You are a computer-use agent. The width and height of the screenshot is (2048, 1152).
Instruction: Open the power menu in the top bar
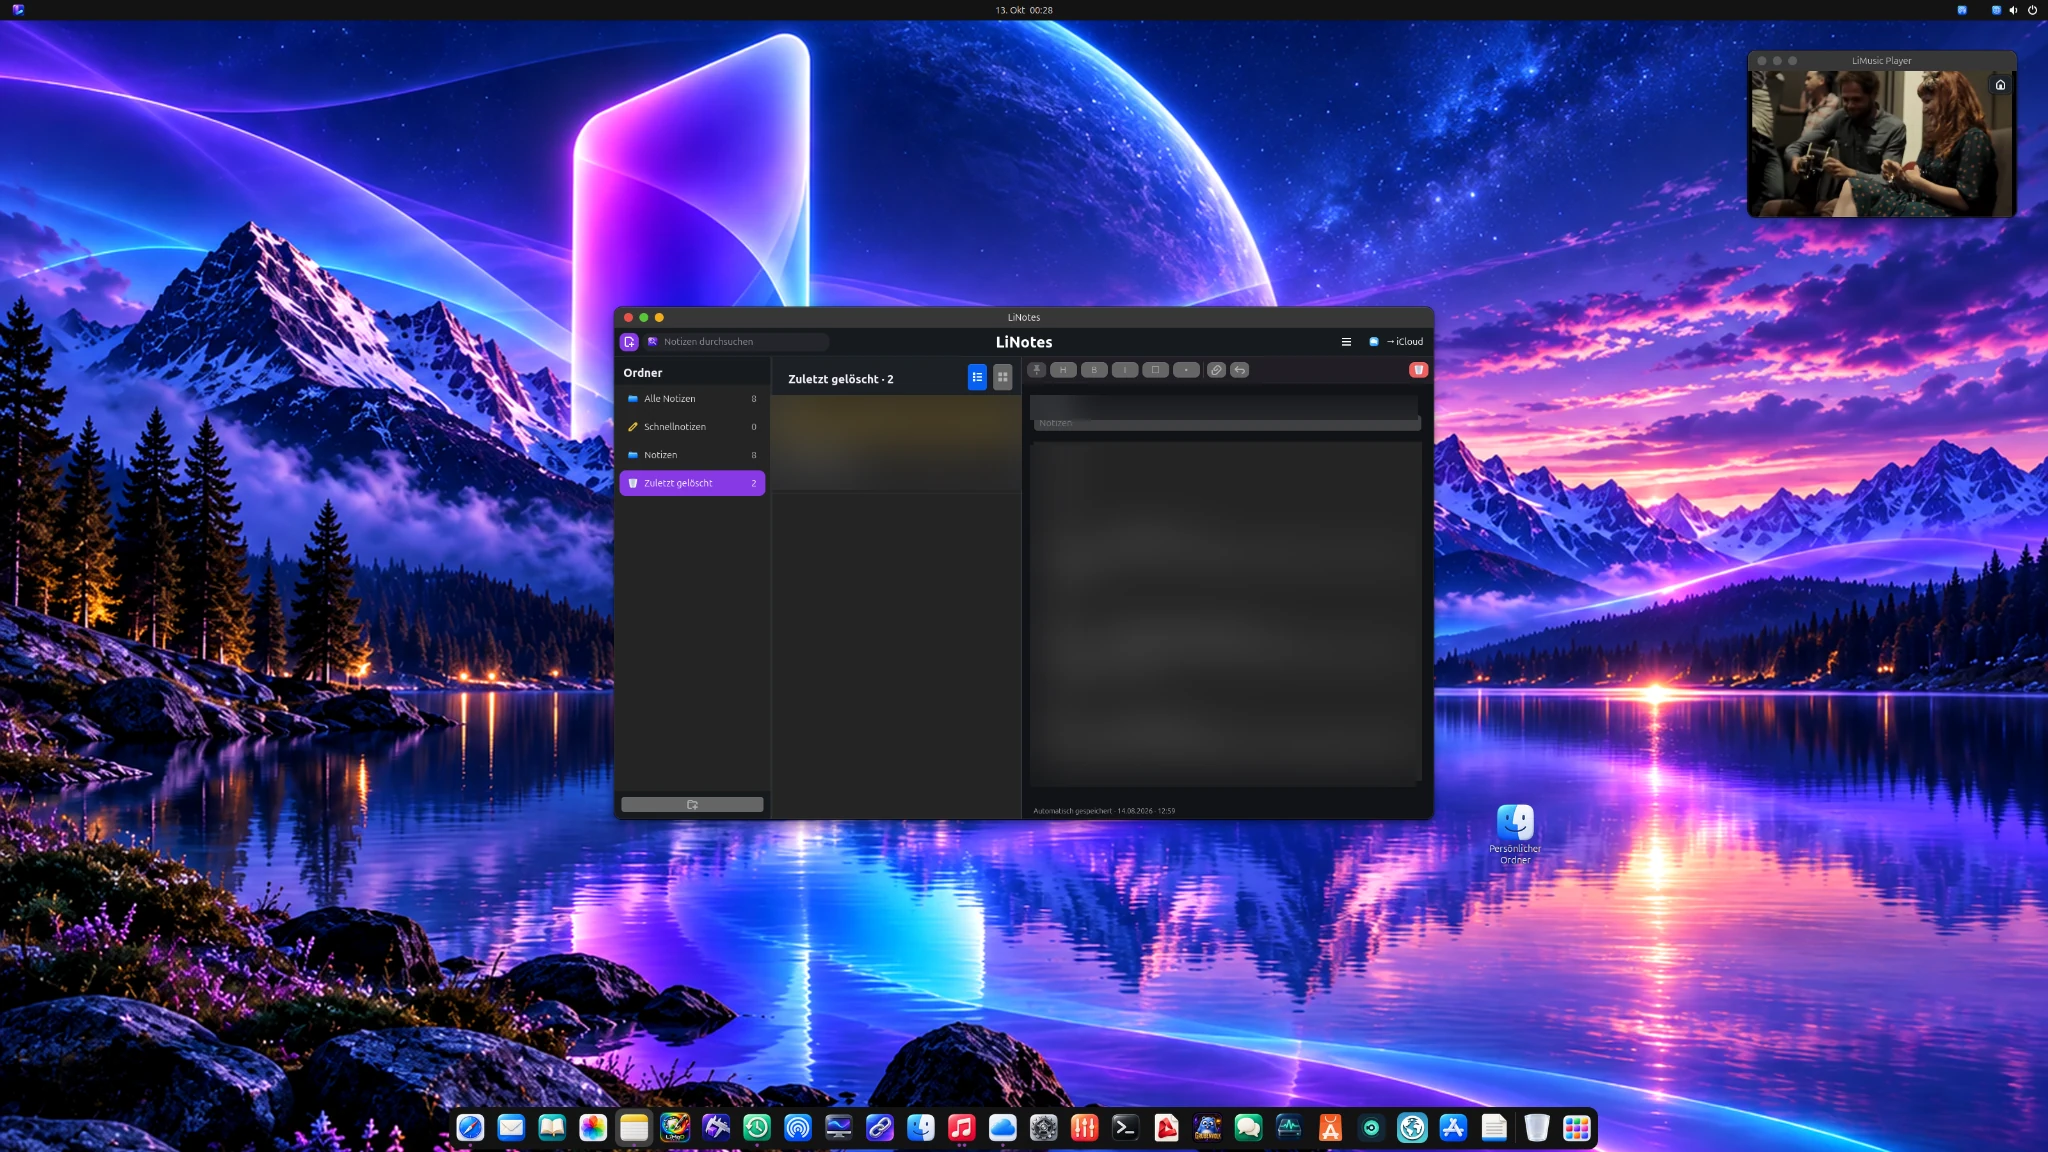(x=2032, y=10)
